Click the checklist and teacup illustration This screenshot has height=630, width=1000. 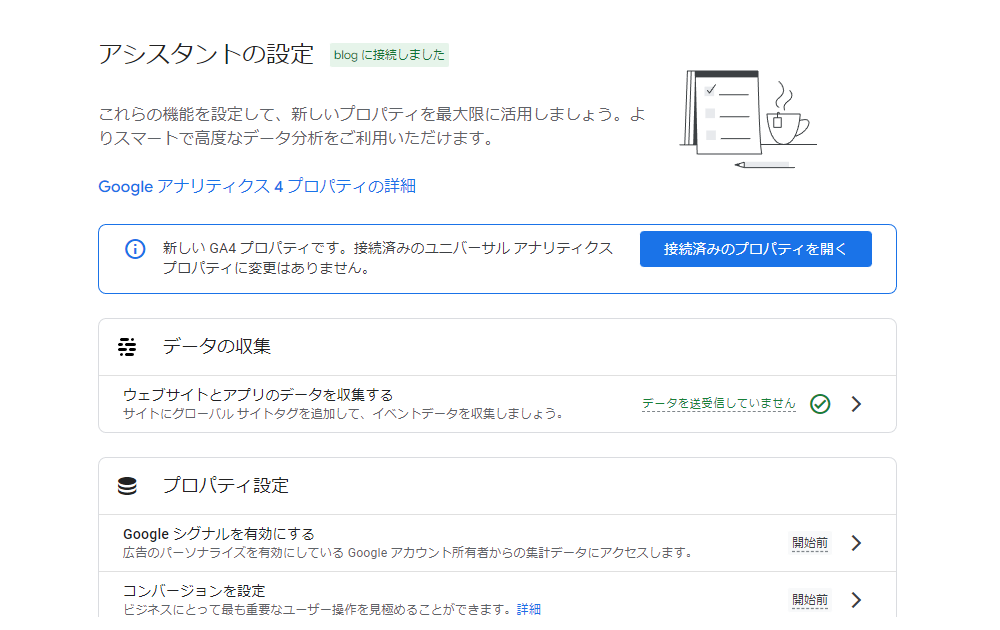point(746,118)
